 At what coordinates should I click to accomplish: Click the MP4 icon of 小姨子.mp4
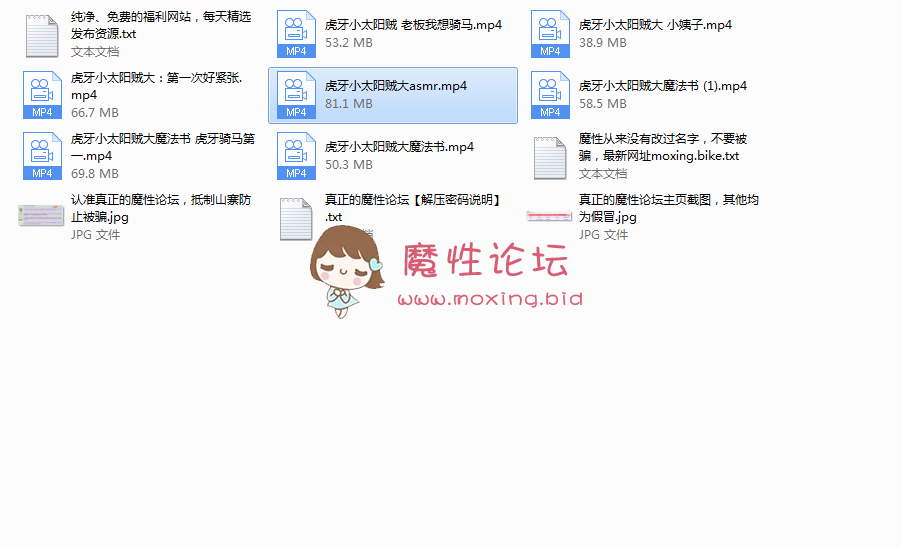pos(550,34)
